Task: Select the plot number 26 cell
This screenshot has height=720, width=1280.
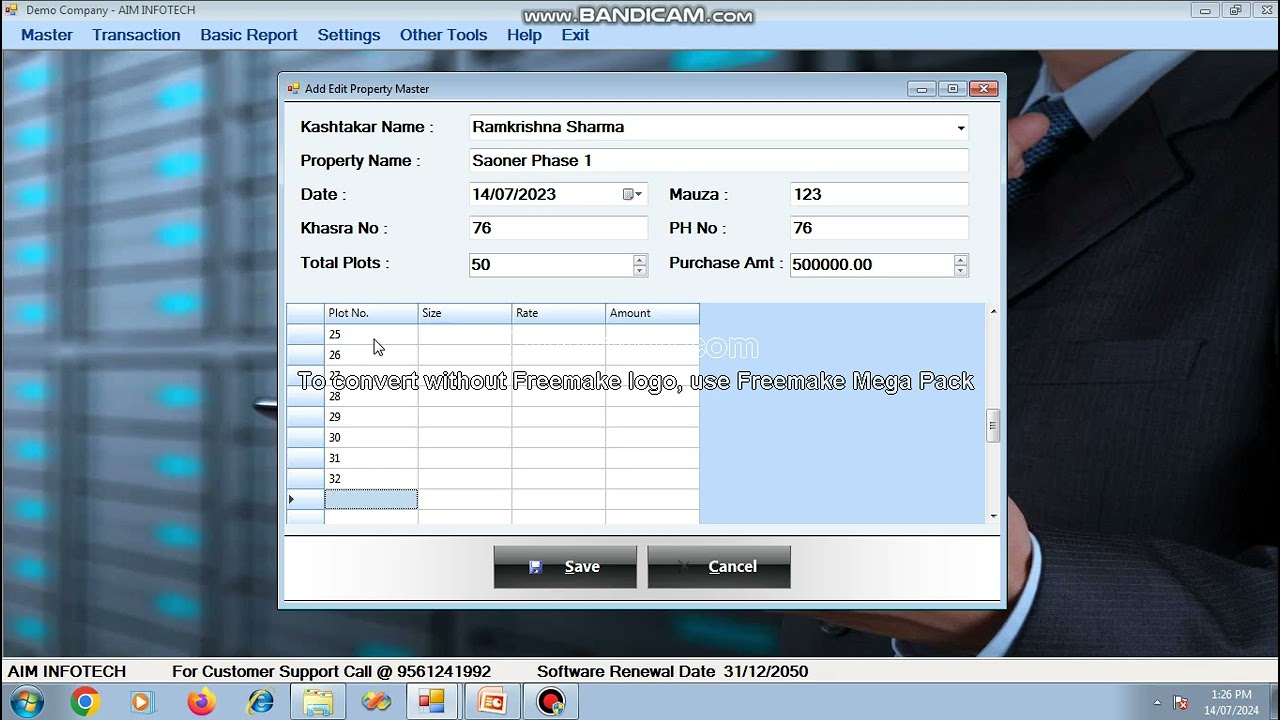Action: coord(371,355)
